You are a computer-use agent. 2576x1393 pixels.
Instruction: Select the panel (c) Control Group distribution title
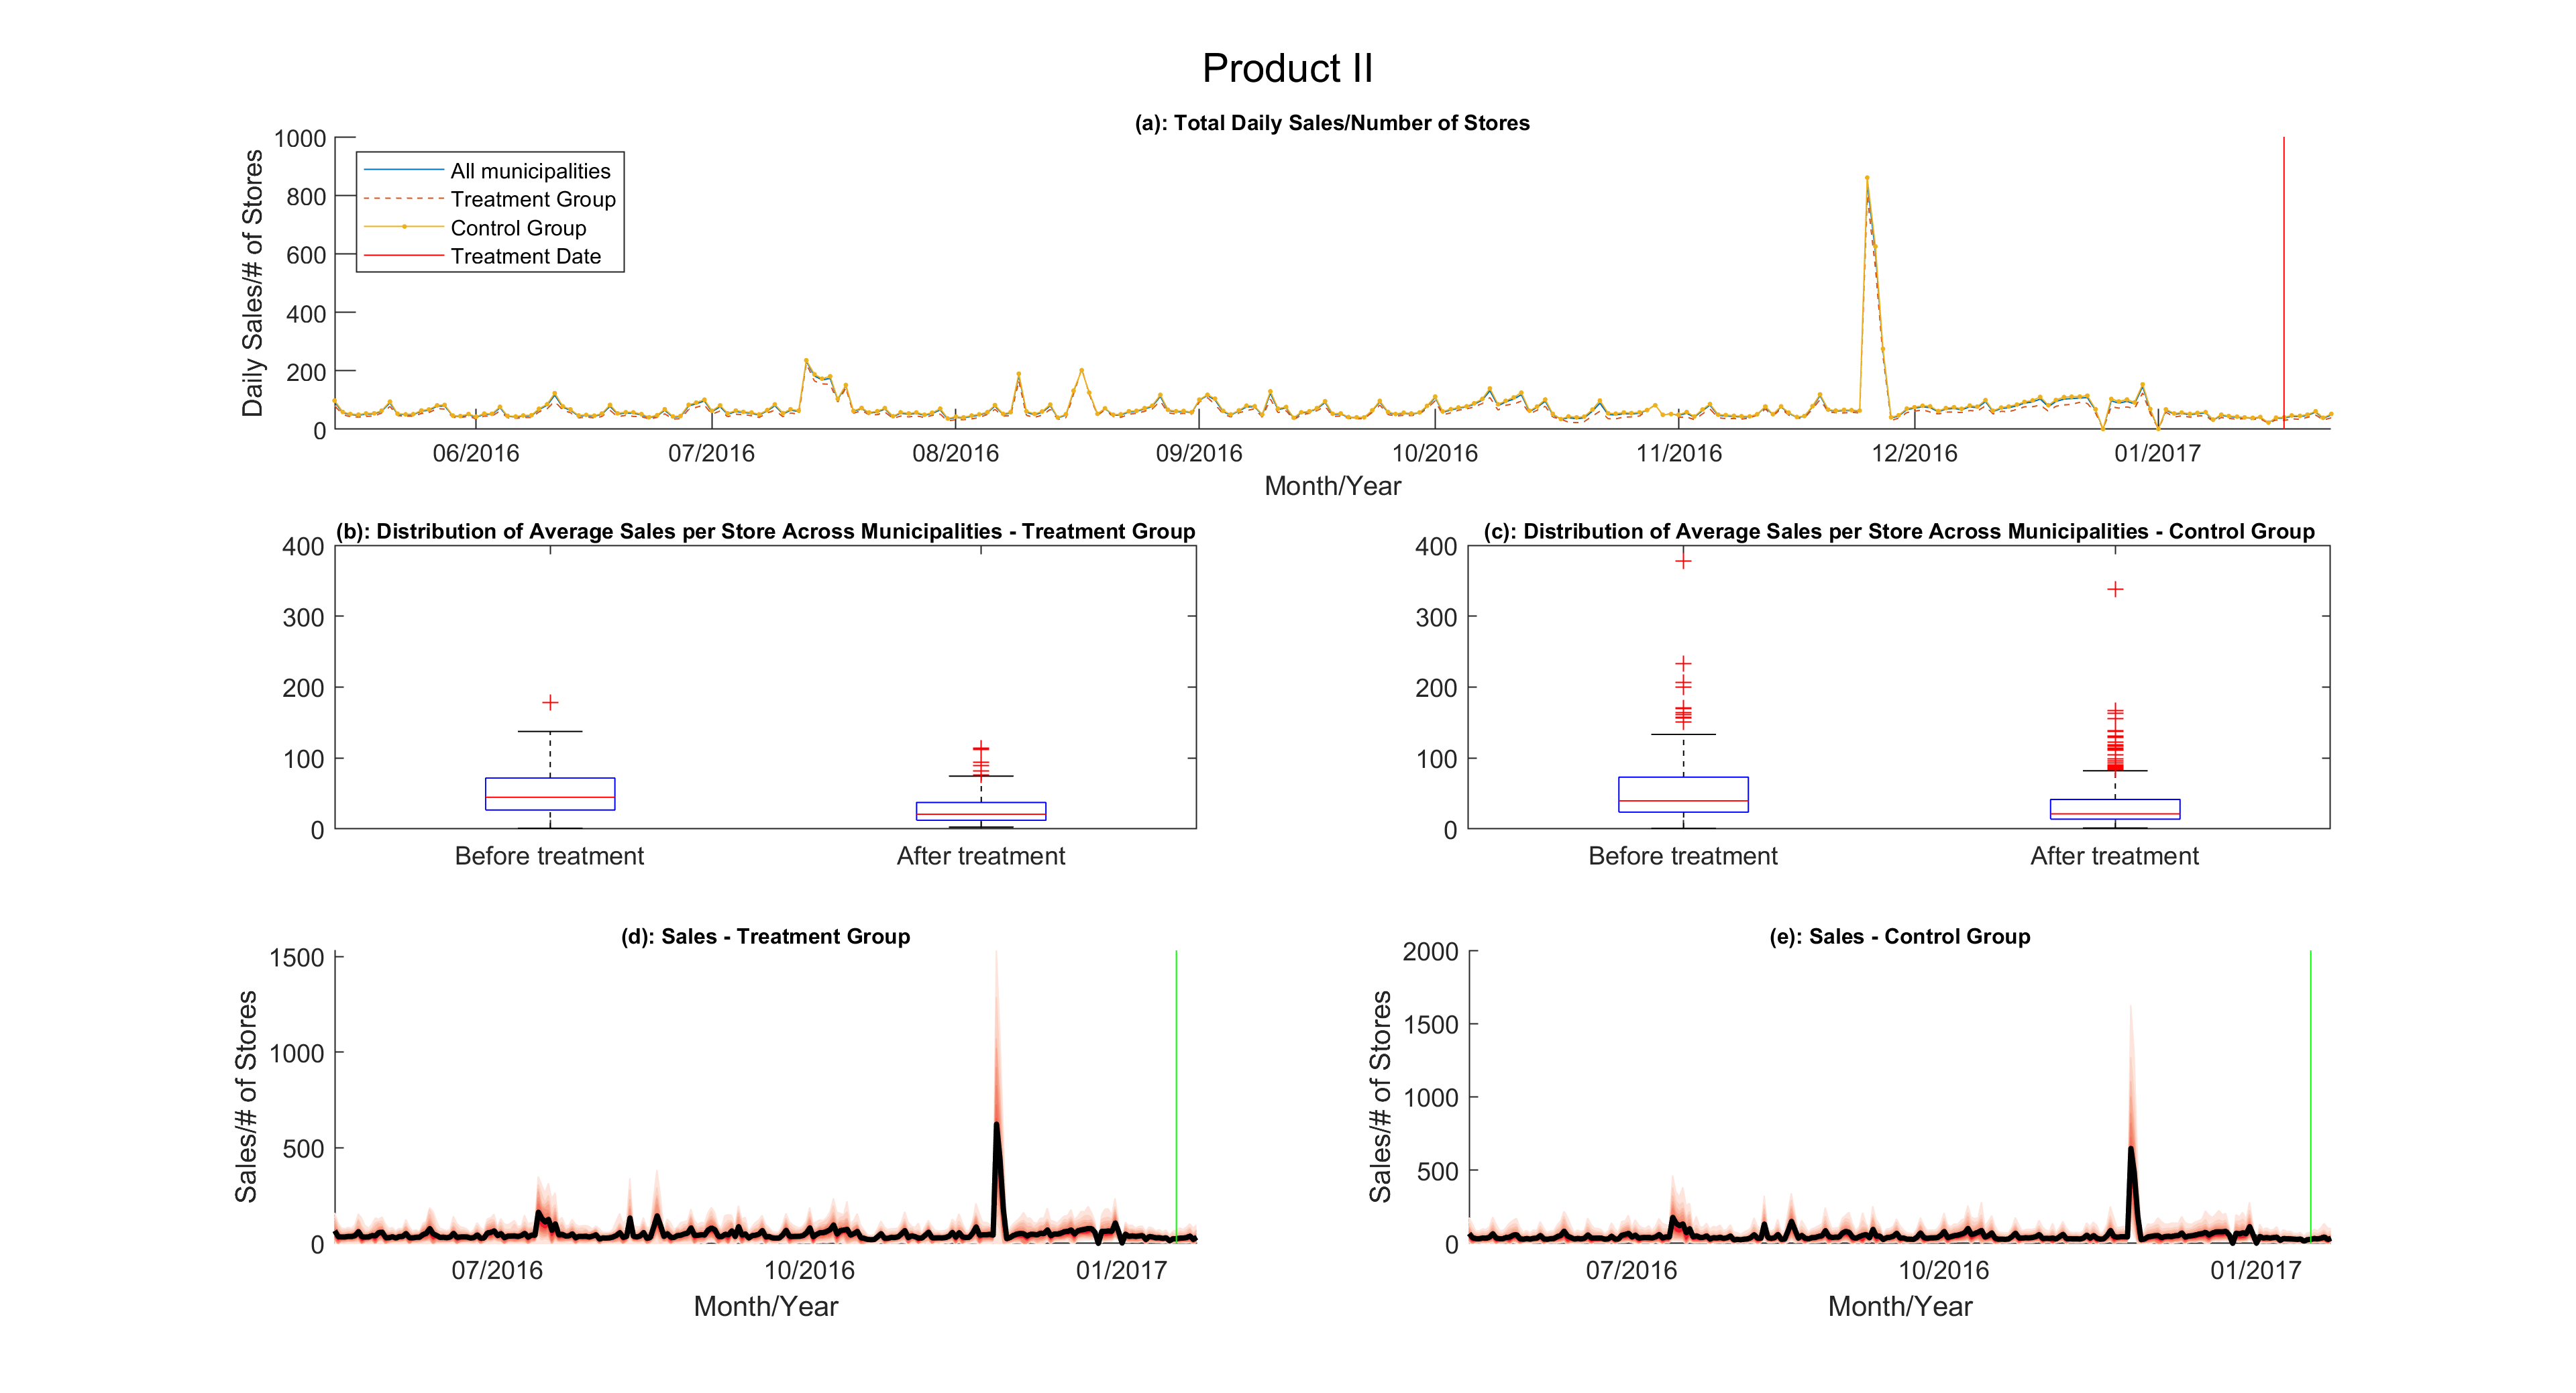[x=1899, y=531]
